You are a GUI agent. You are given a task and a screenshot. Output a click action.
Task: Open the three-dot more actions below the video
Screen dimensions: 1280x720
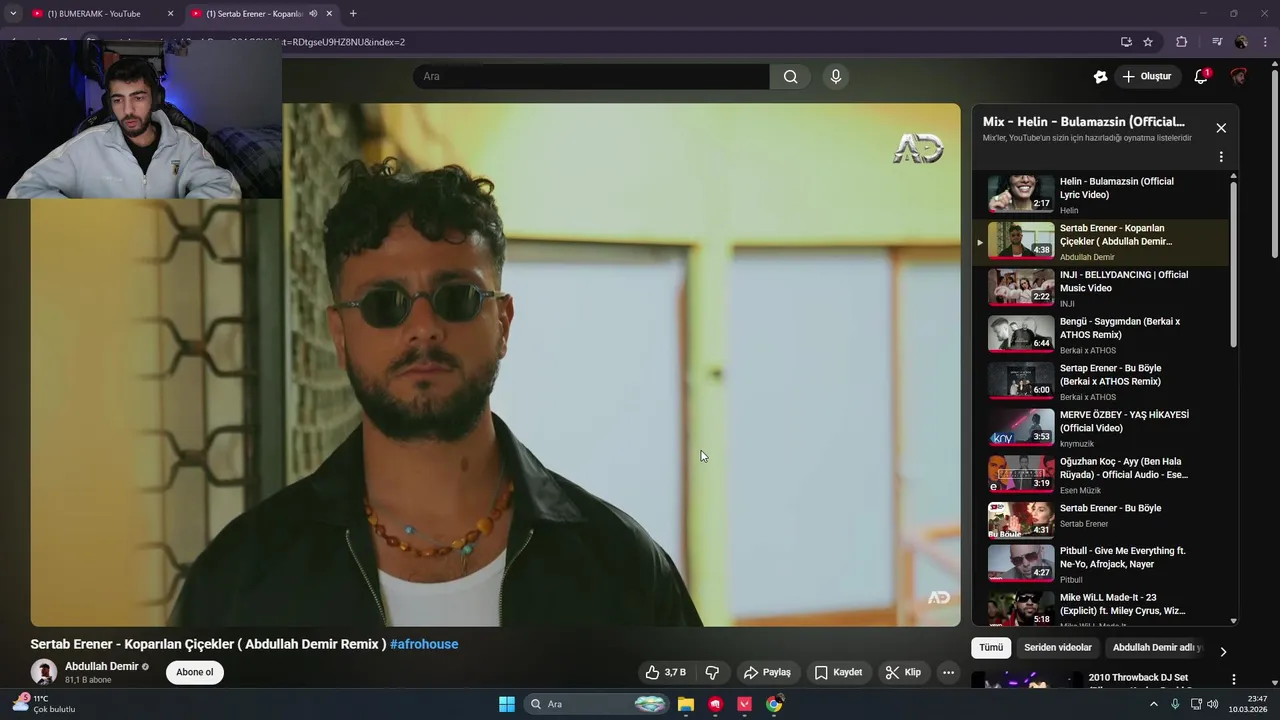tap(948, 672)
